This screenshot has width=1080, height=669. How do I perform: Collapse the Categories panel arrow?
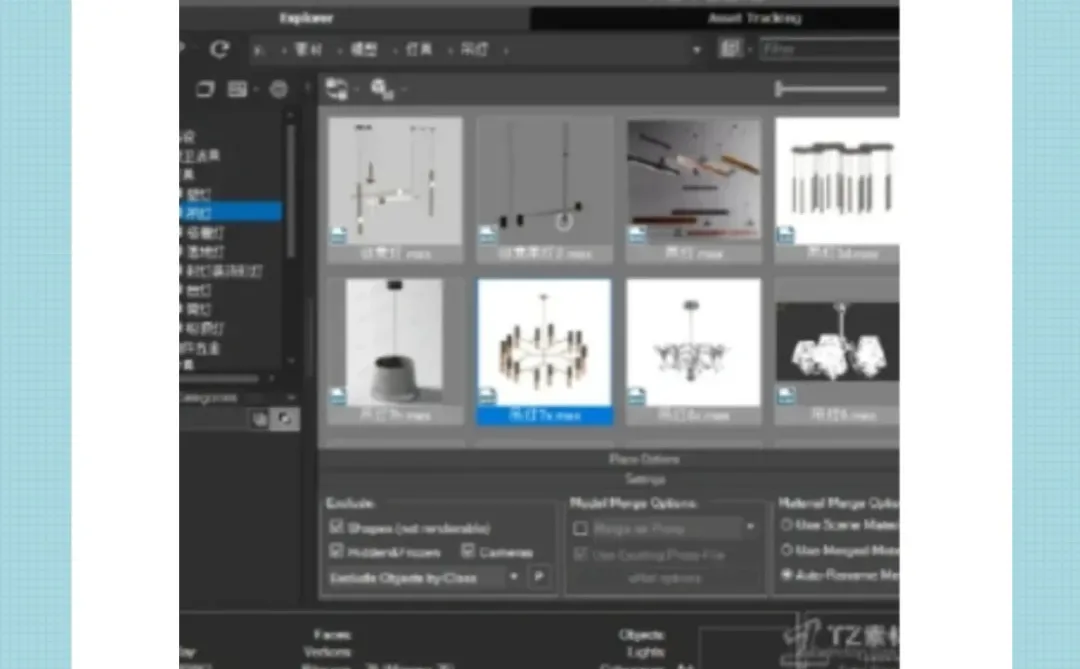[291, 398]
